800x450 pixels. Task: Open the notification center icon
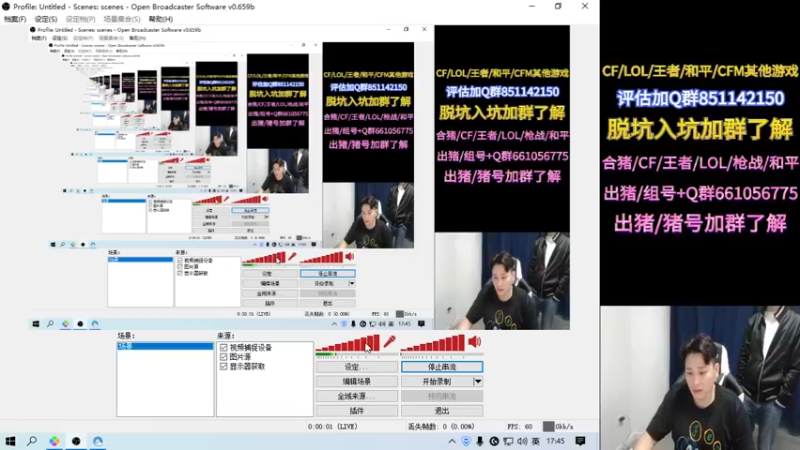[580, 441]
